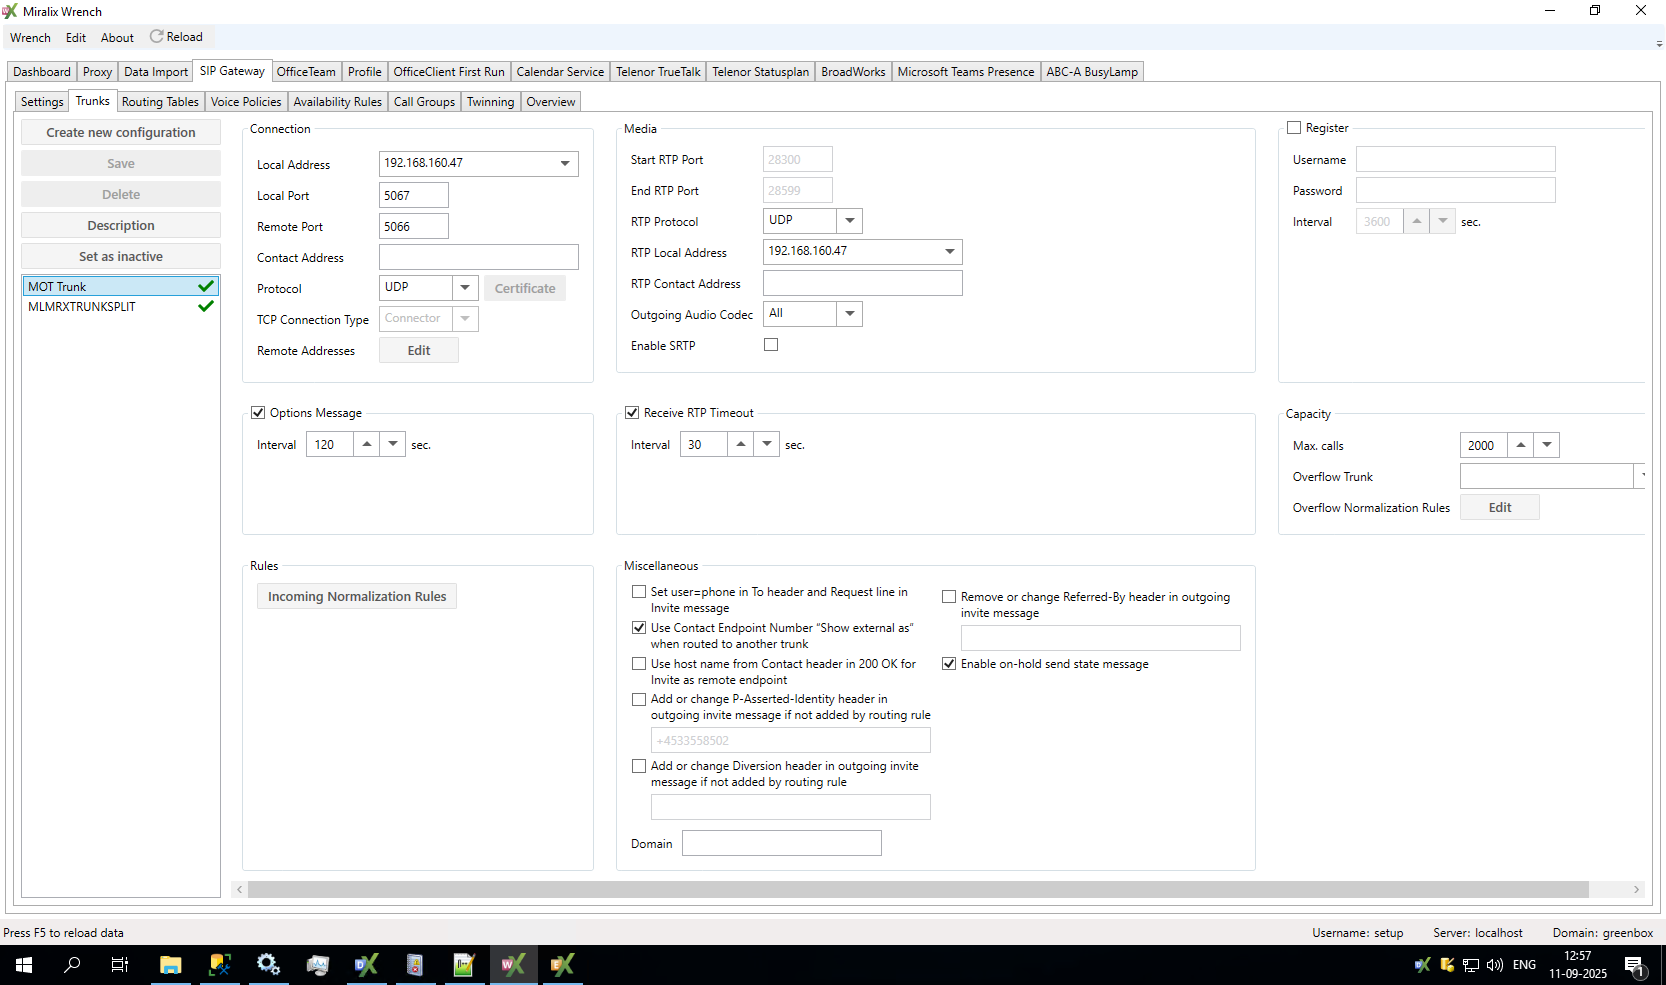Click the scroll right arrow of horizontal scrollbar
Image resolution: width=1666 pixels, height=985 pixels.
[1636, 889]
